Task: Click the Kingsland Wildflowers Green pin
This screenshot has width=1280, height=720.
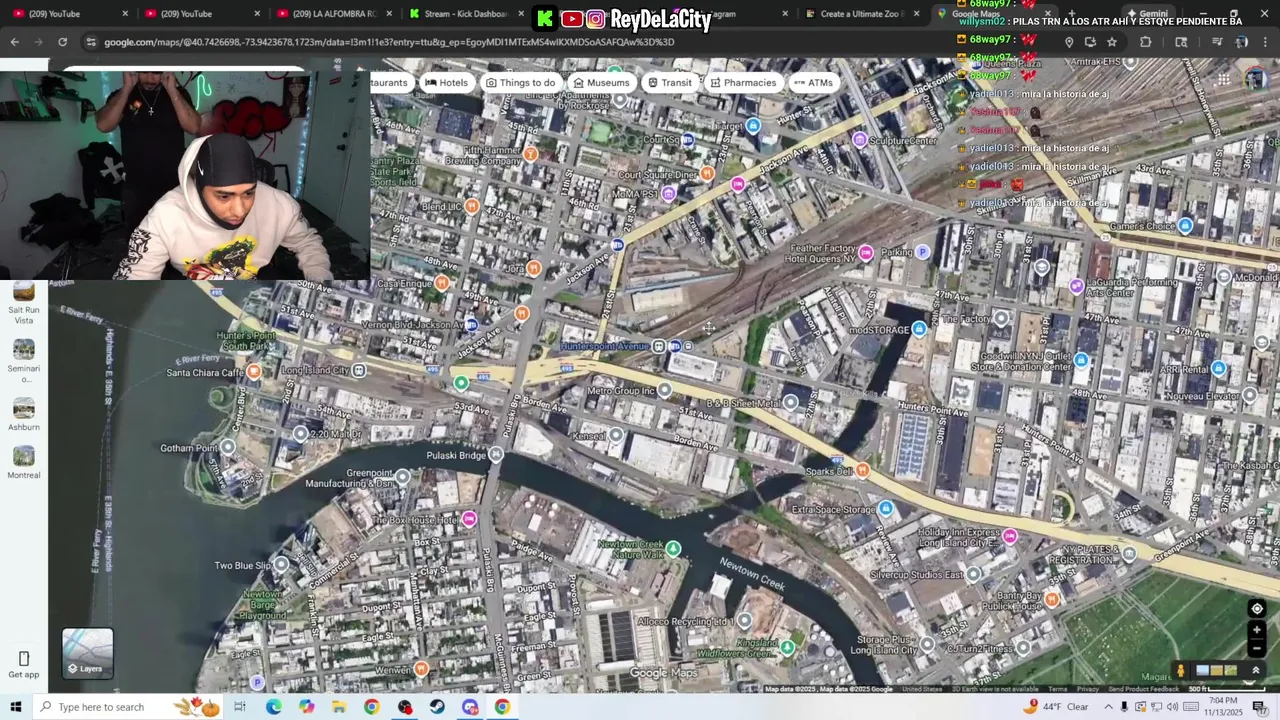Action: (x=787, y=647)
